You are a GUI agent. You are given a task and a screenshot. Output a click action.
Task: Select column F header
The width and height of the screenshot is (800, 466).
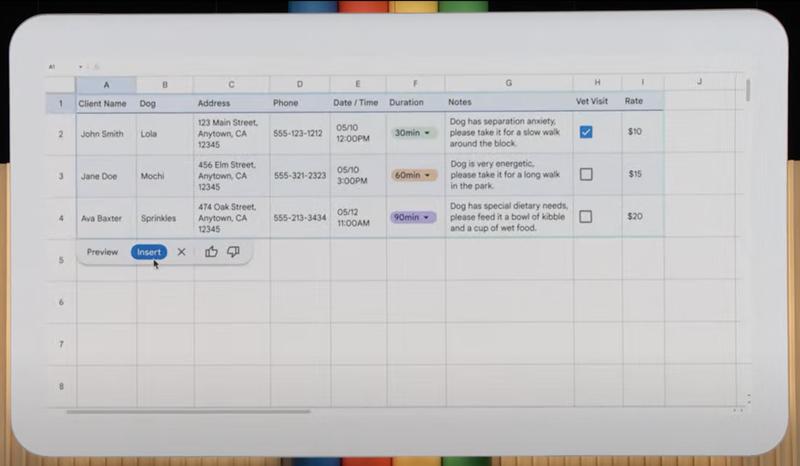click(415, 83)
